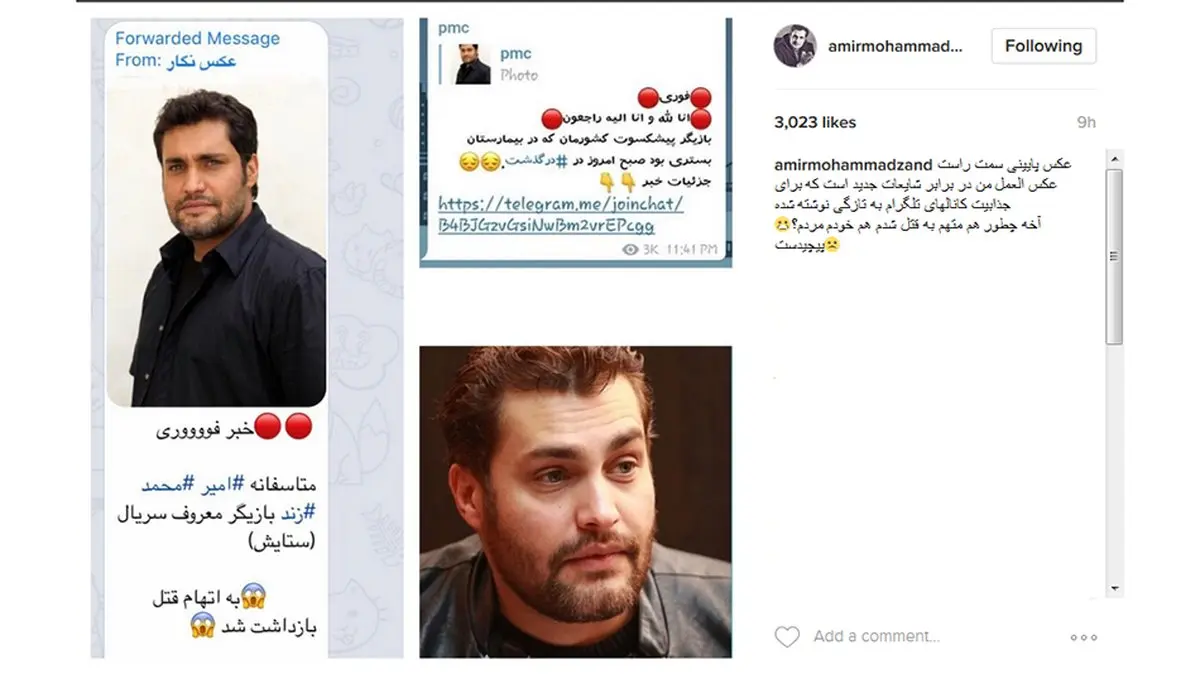Toggle the Following button
1200x674 pixels.
pos(1043,46)
